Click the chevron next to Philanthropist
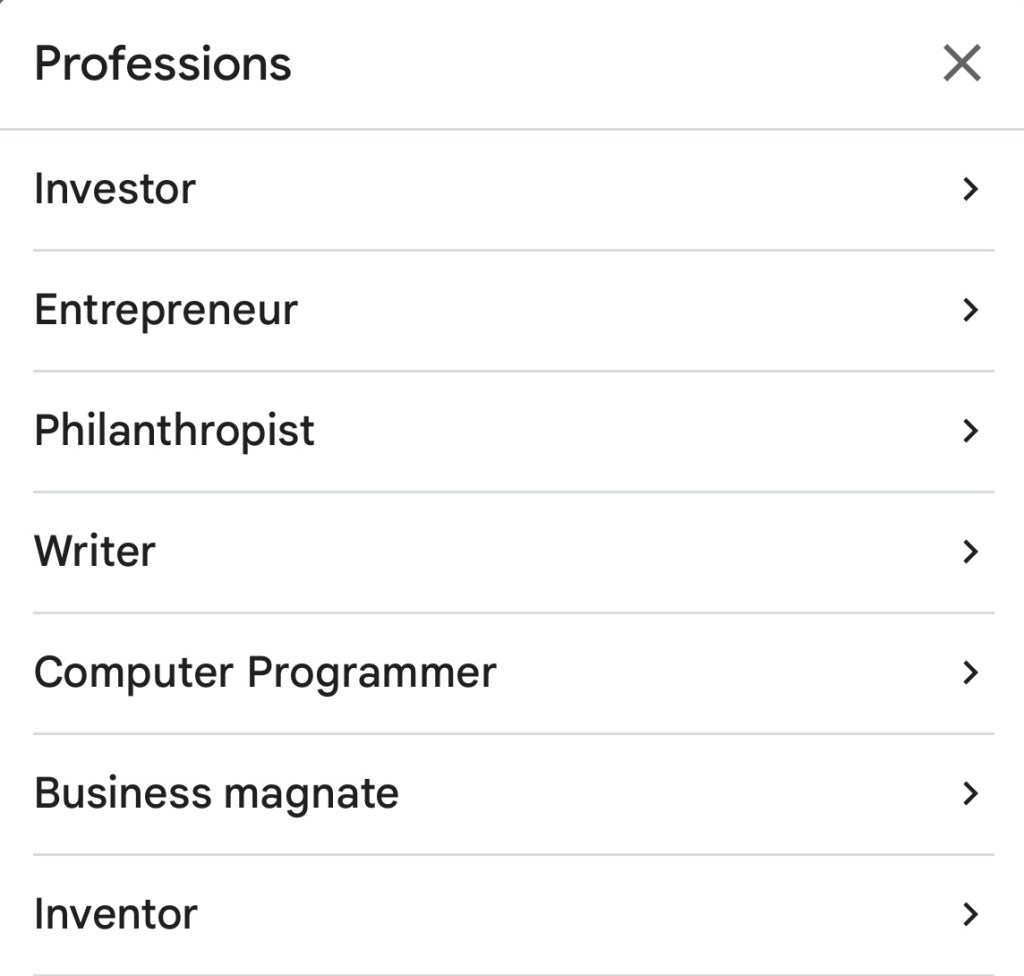The image size is (1024, 976). pos(968,431)
